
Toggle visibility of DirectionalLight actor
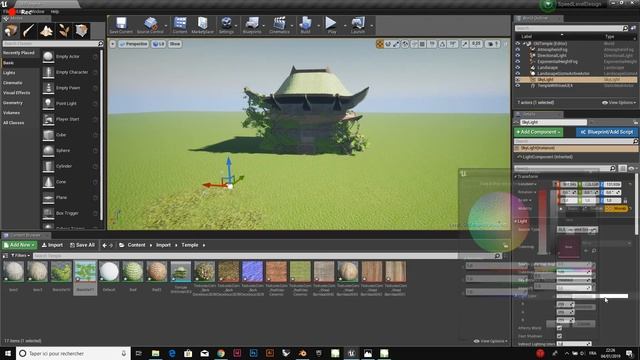coord(518,56)
